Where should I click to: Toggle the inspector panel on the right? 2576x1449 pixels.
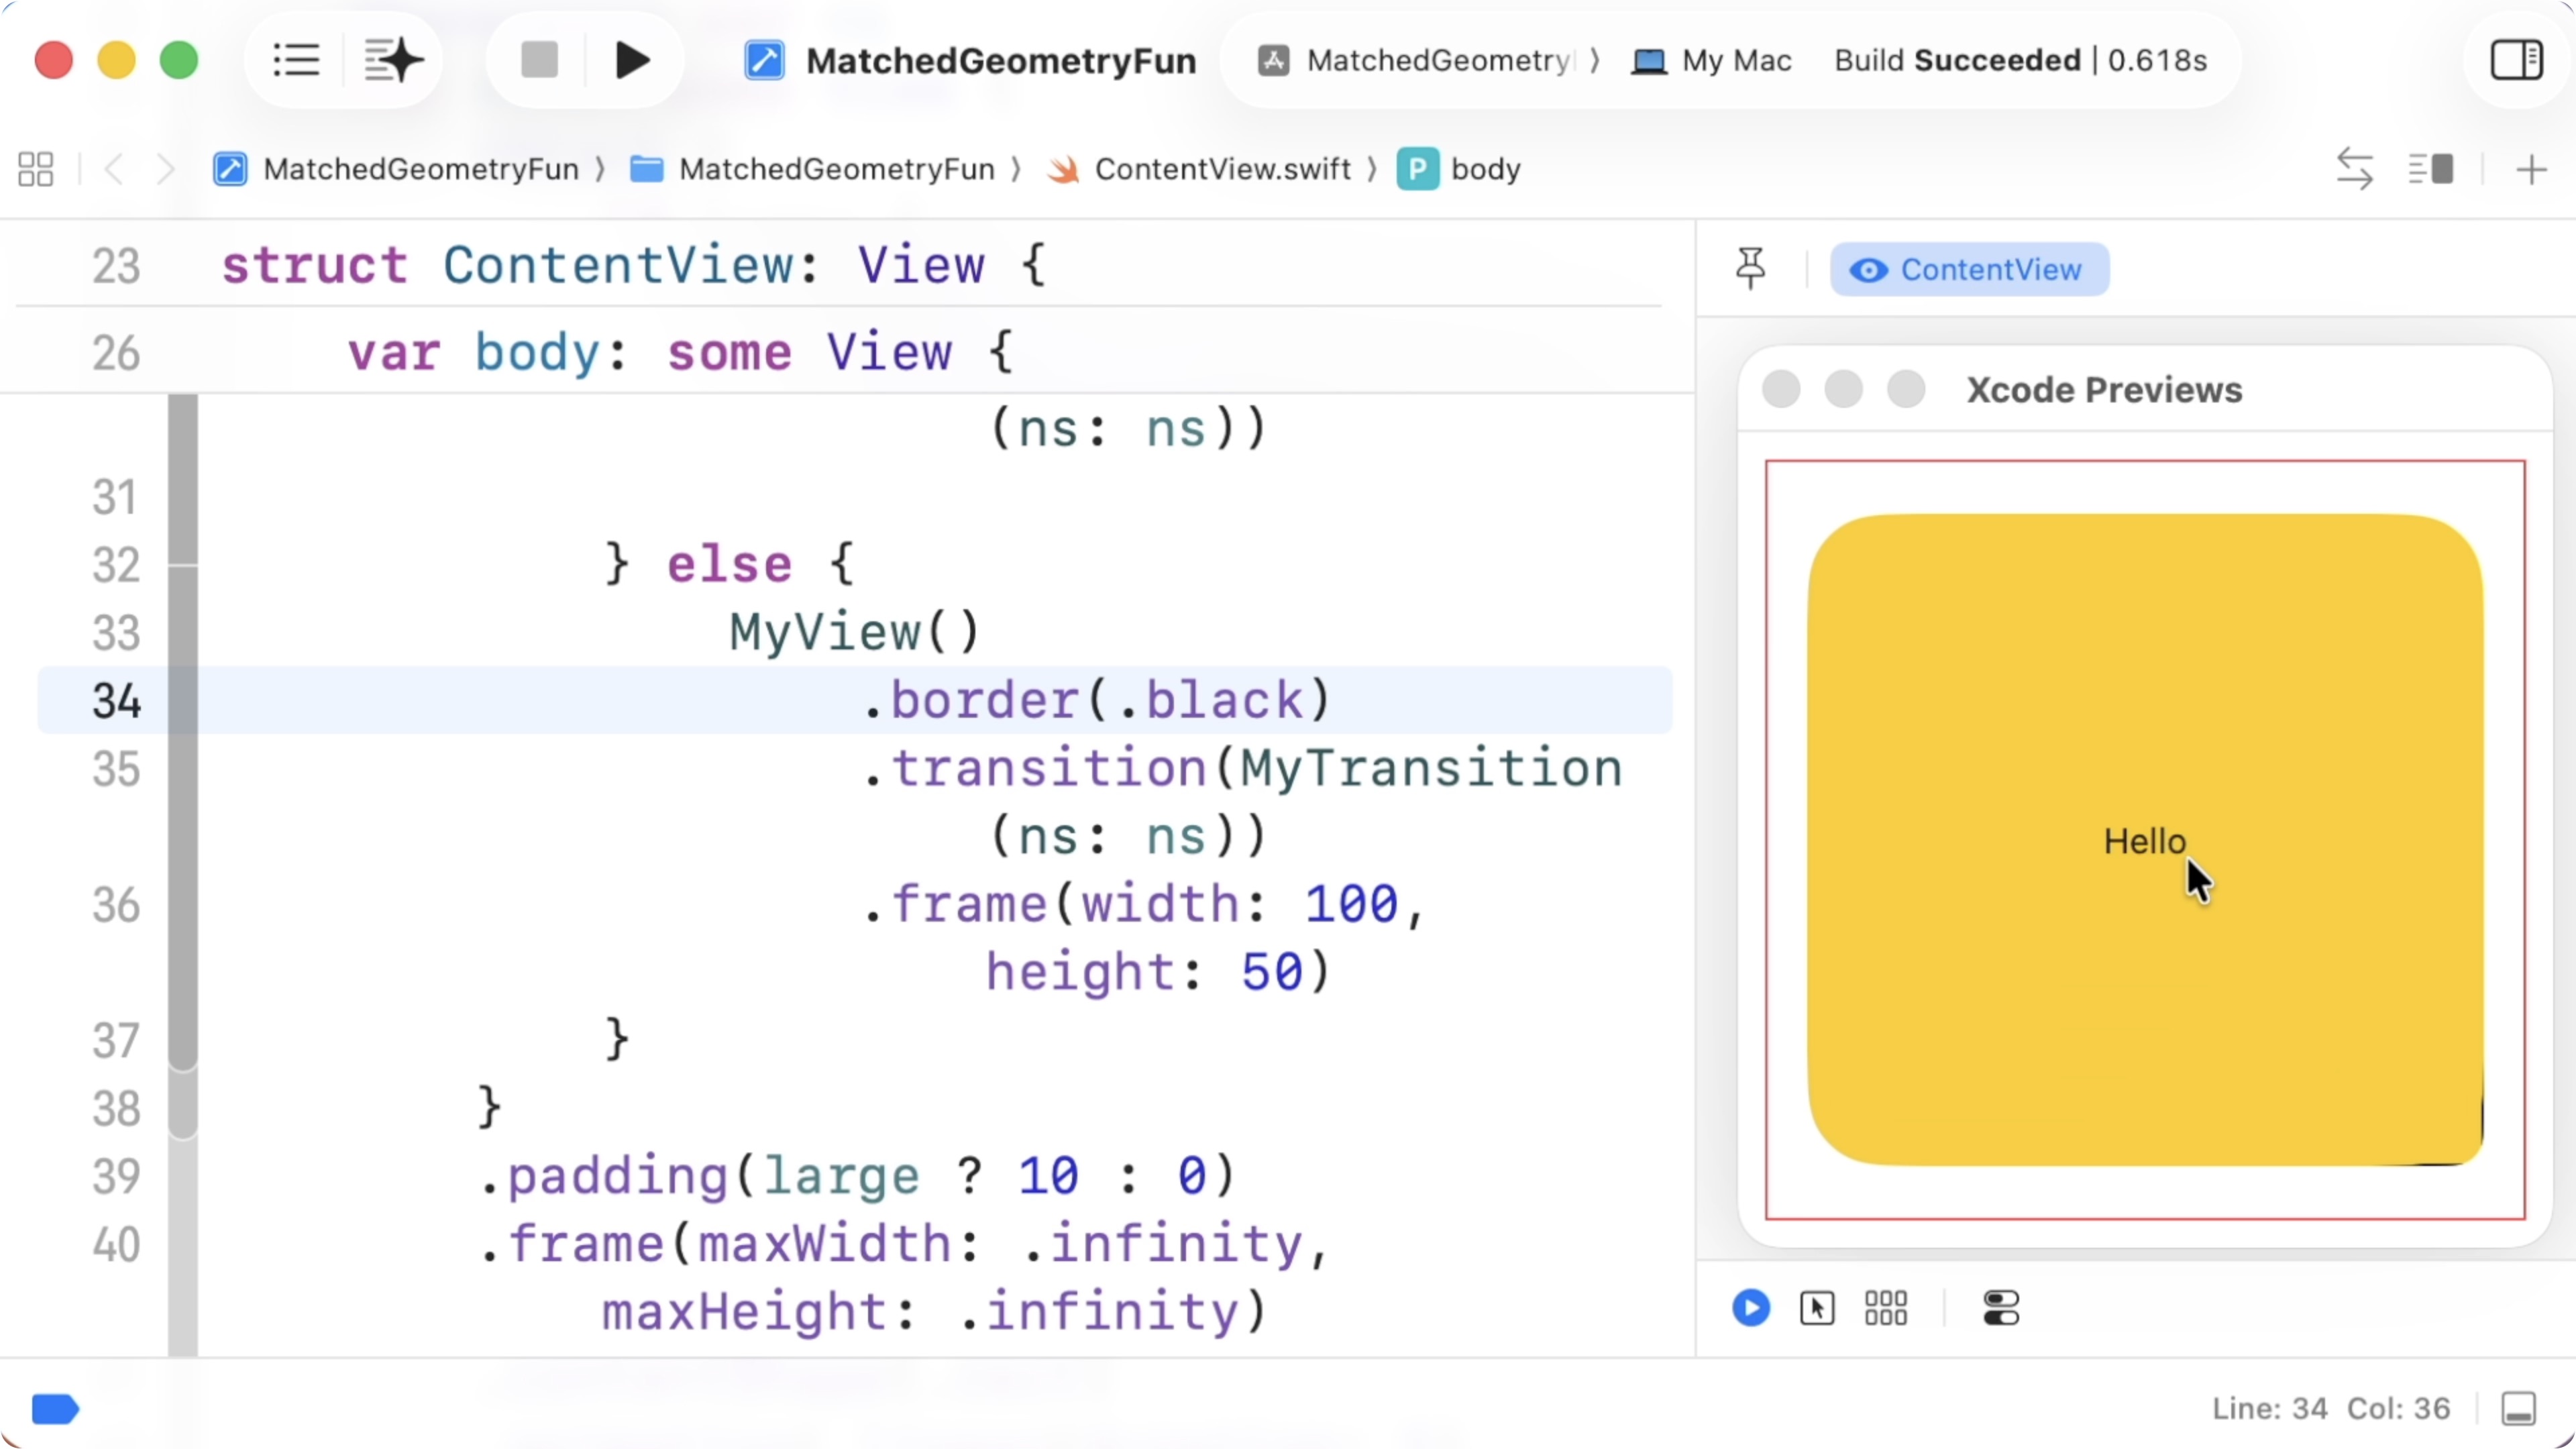[x=2516, y=60]
